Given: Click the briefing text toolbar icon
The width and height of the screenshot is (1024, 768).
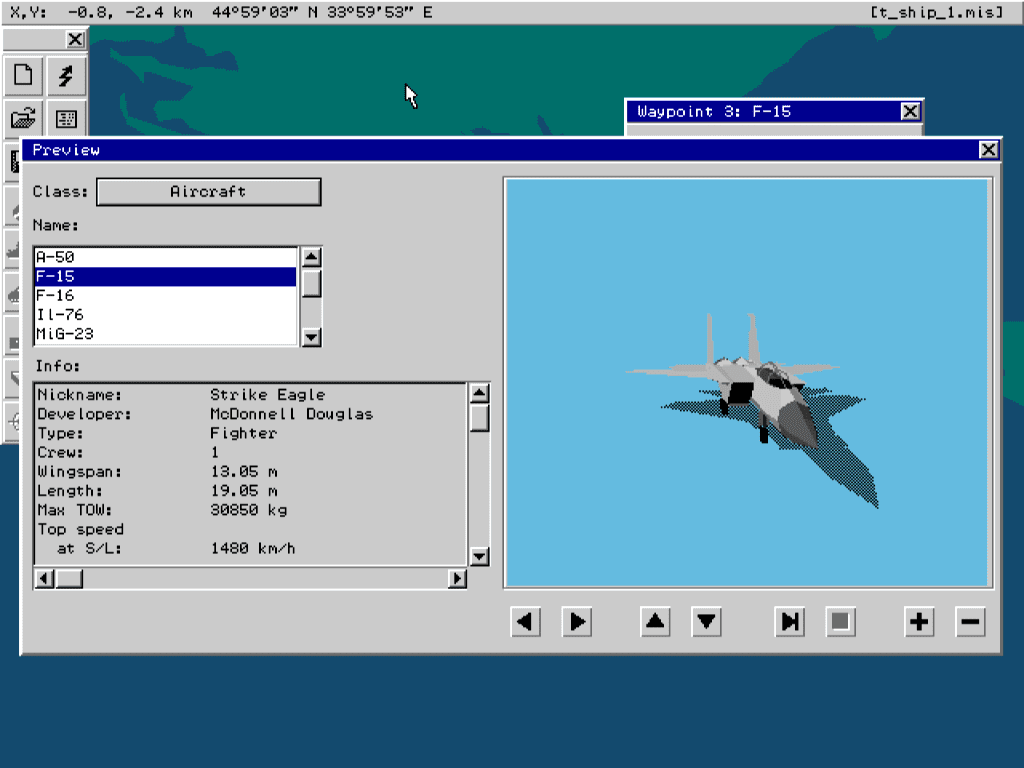Looking at the screenshot, I should (66, 119).
